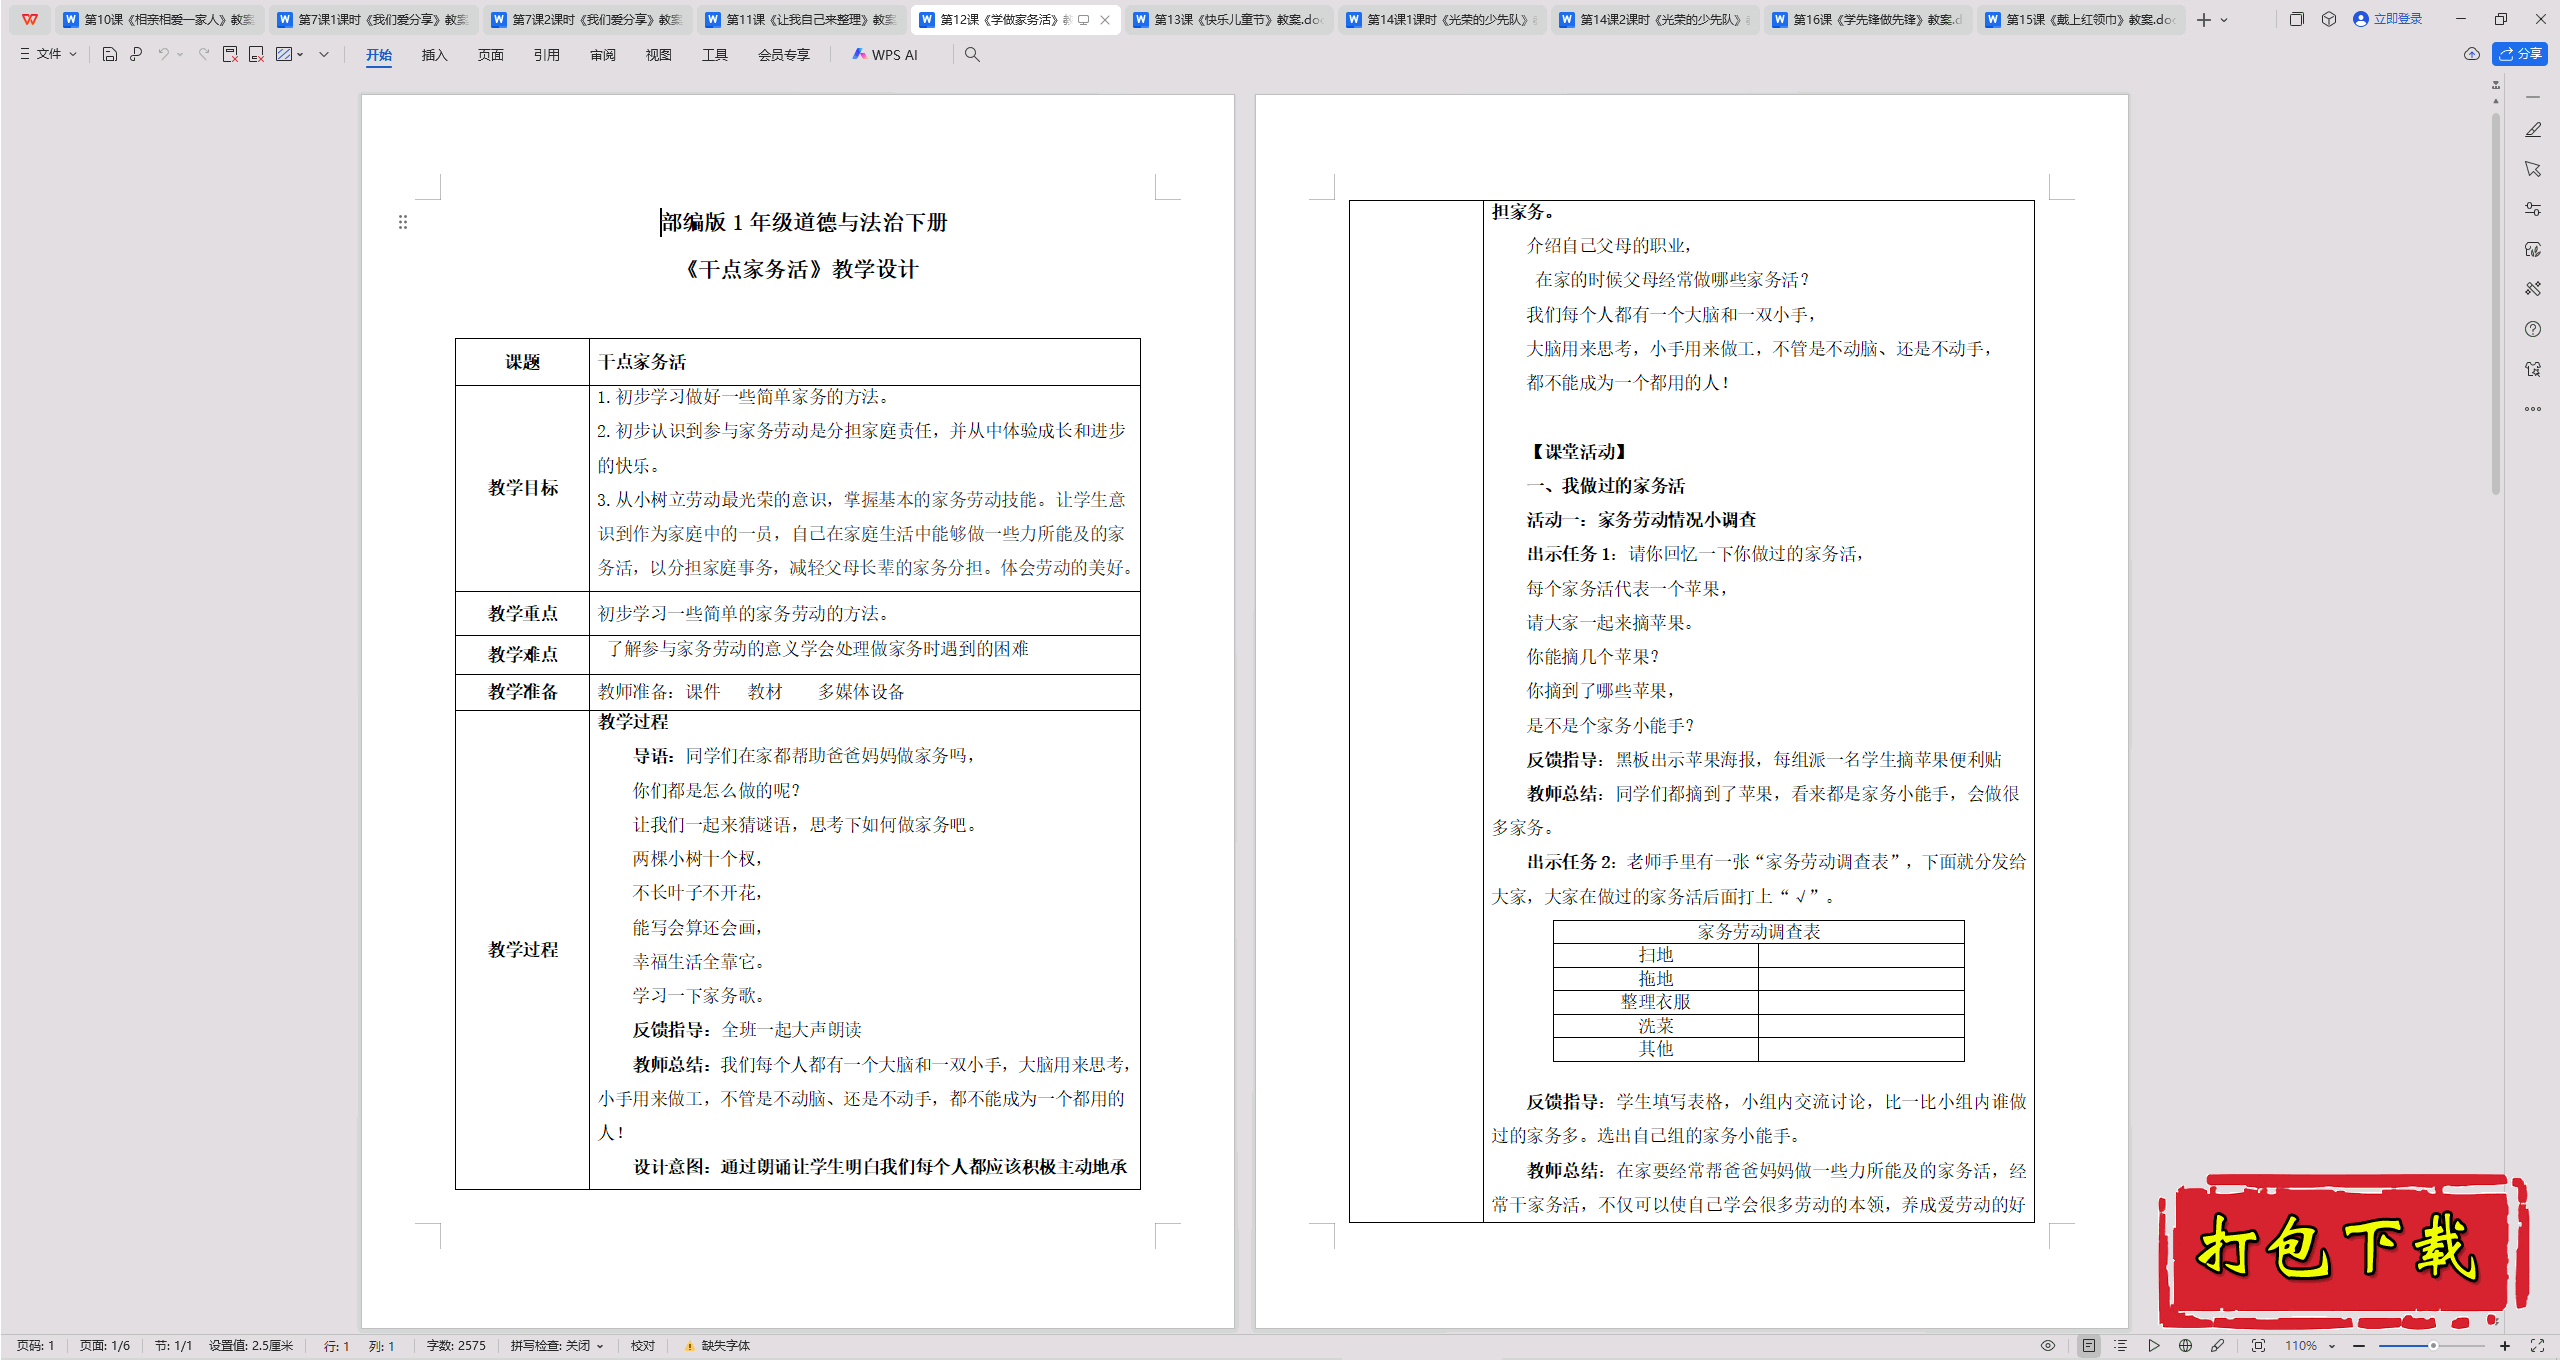Switch to outline view in status bar
The width and height of the screenshot is (2560, 1360).
coord(2120,1346)
